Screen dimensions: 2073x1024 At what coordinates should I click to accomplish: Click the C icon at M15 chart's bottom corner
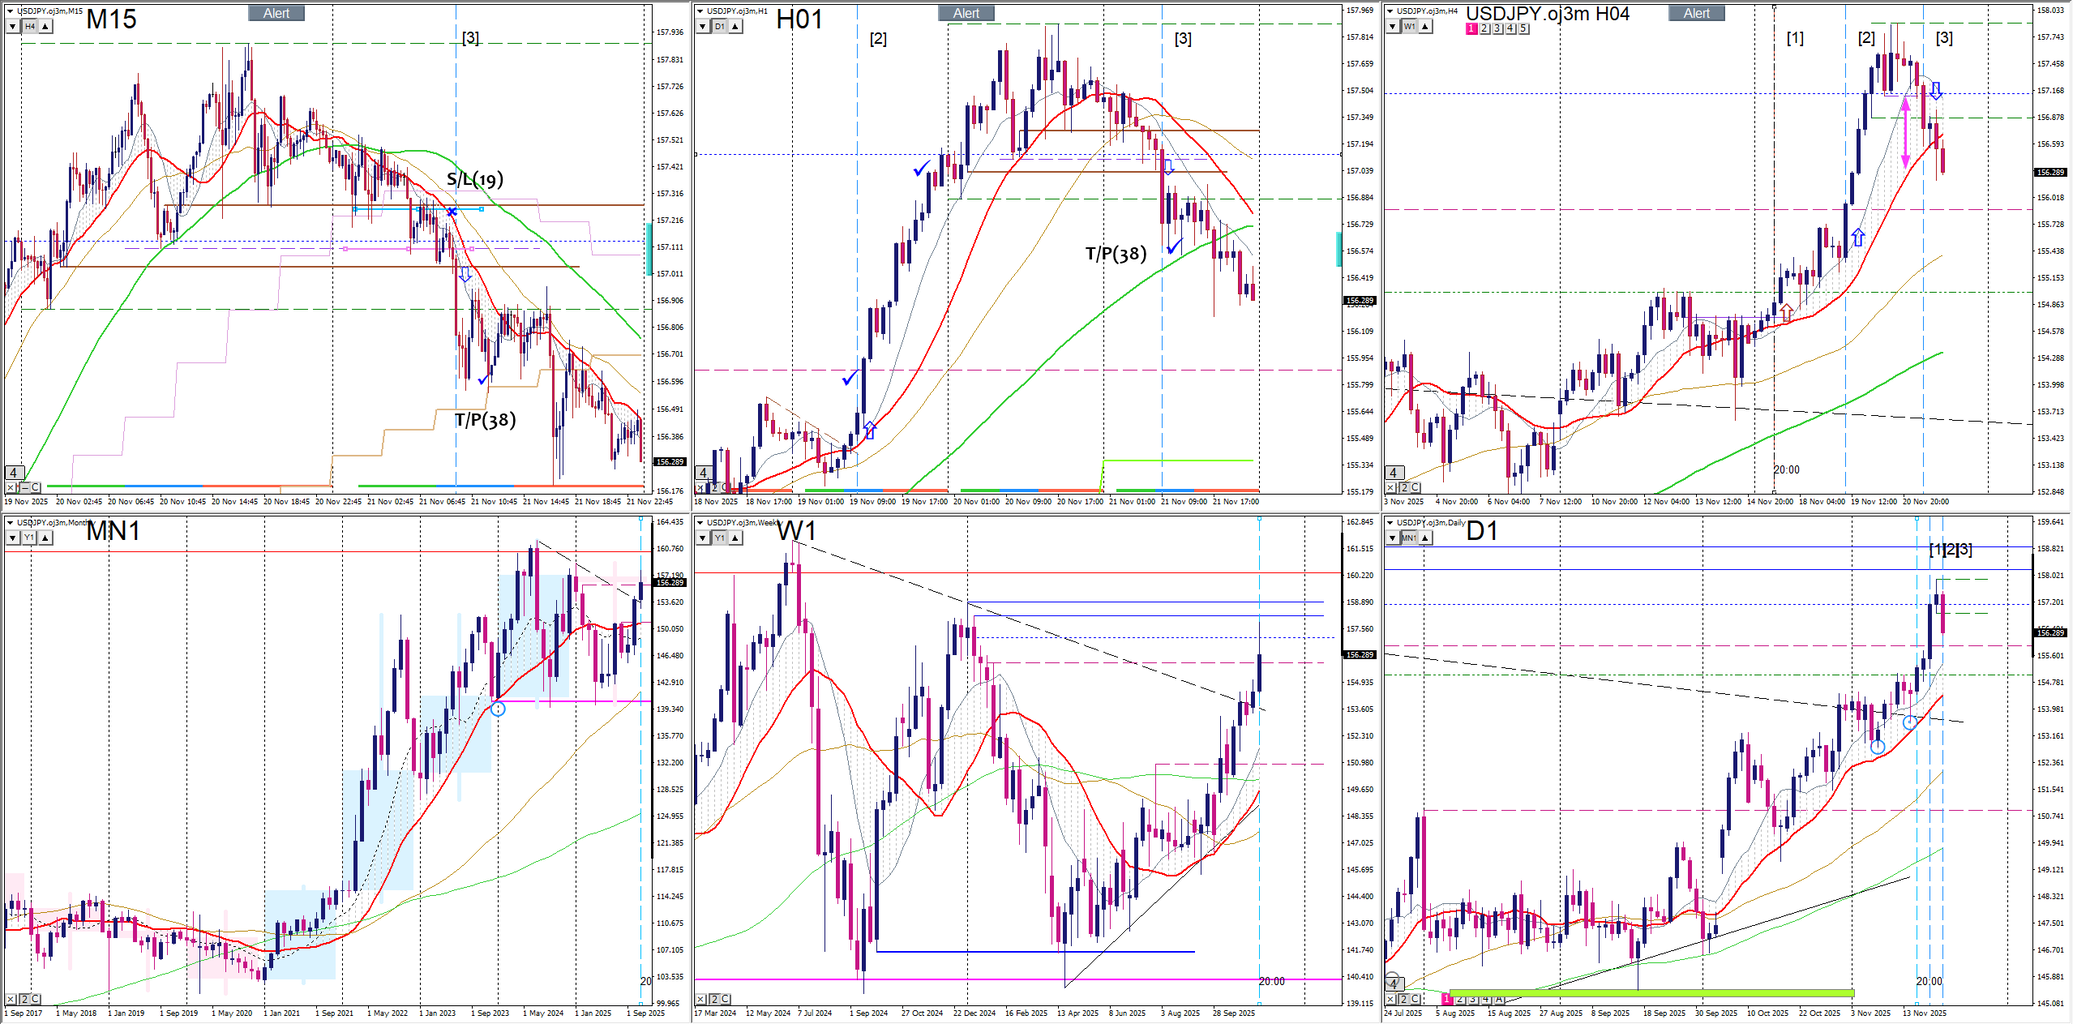tap(35, 487)
